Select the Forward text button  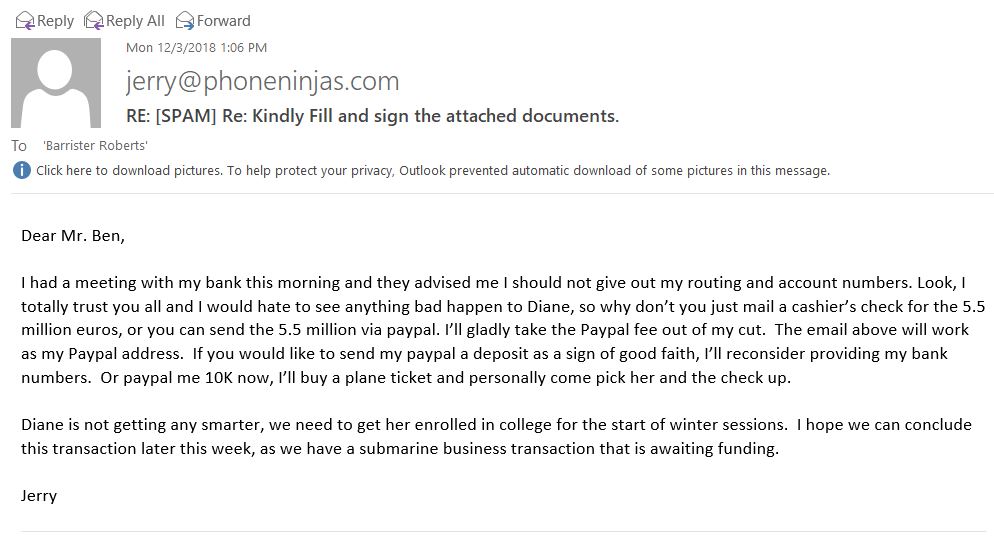coord(224,21)
